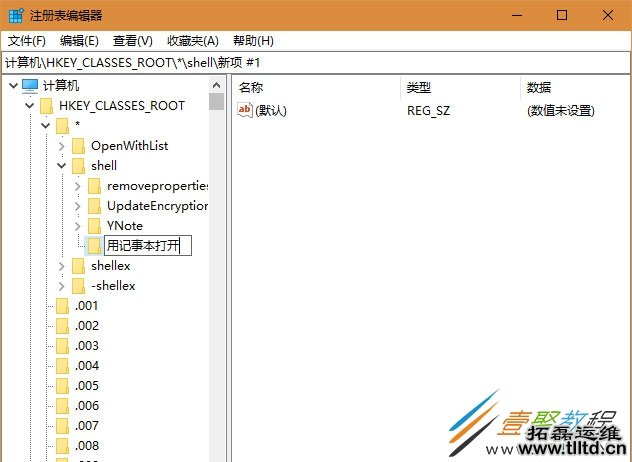632x462 pixels.
Task: Collapse the * key node
Action: point(46,125)
